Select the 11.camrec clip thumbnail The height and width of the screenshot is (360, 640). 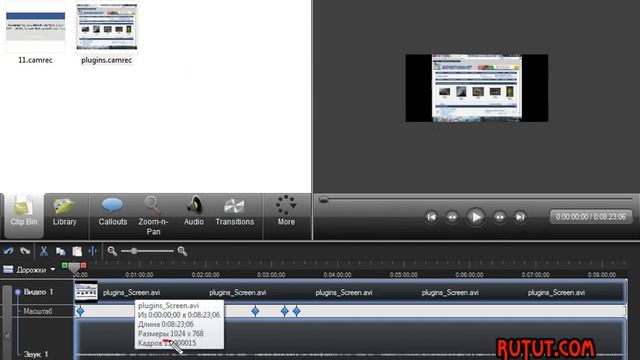point(36,28)
